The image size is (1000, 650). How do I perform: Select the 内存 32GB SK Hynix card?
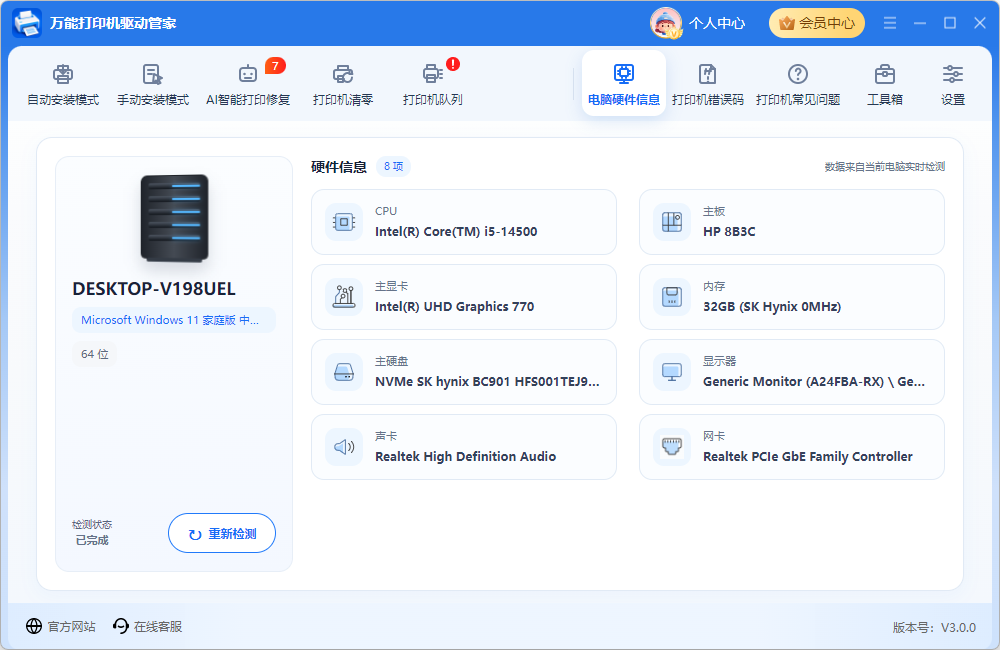791,297
